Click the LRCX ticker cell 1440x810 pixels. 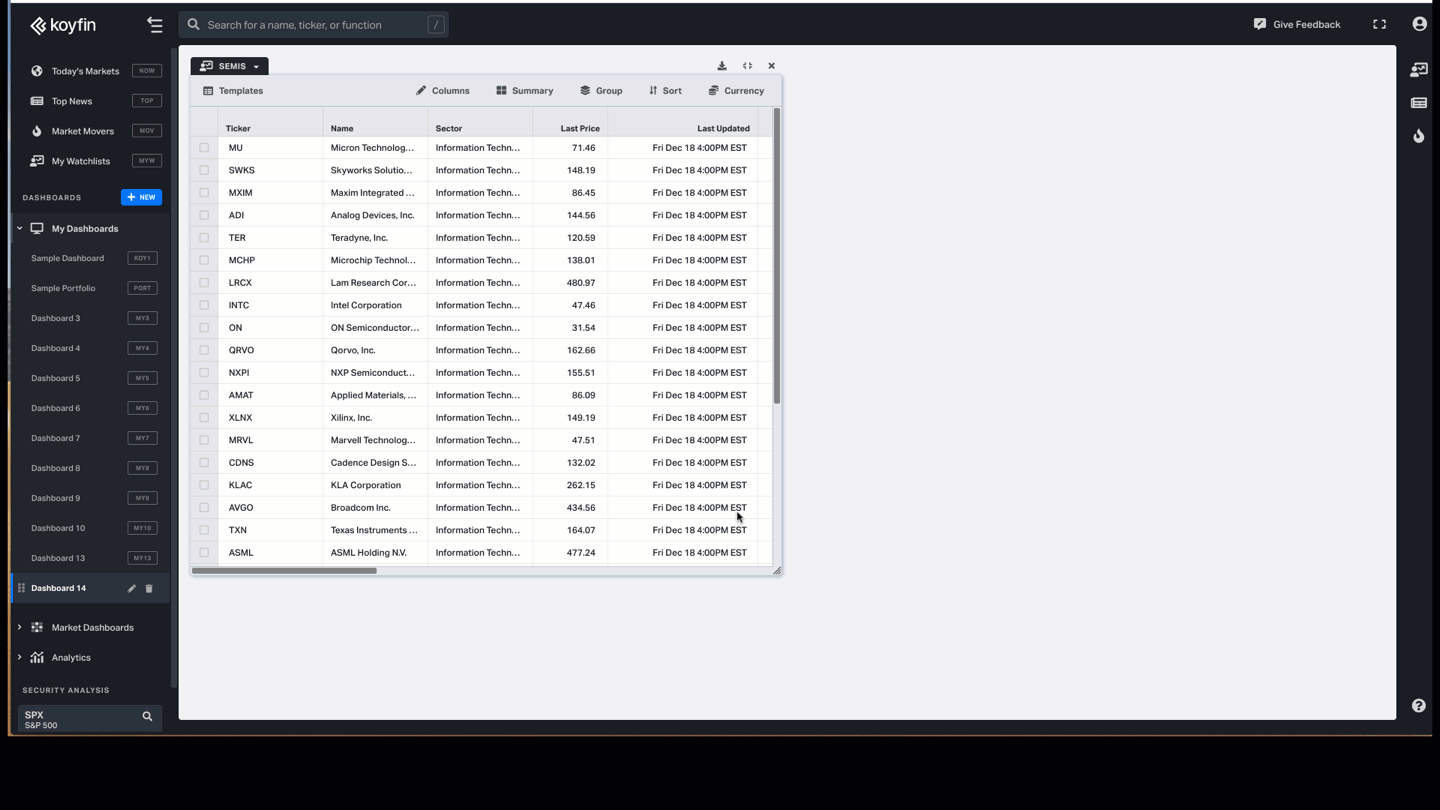(270, 283)
